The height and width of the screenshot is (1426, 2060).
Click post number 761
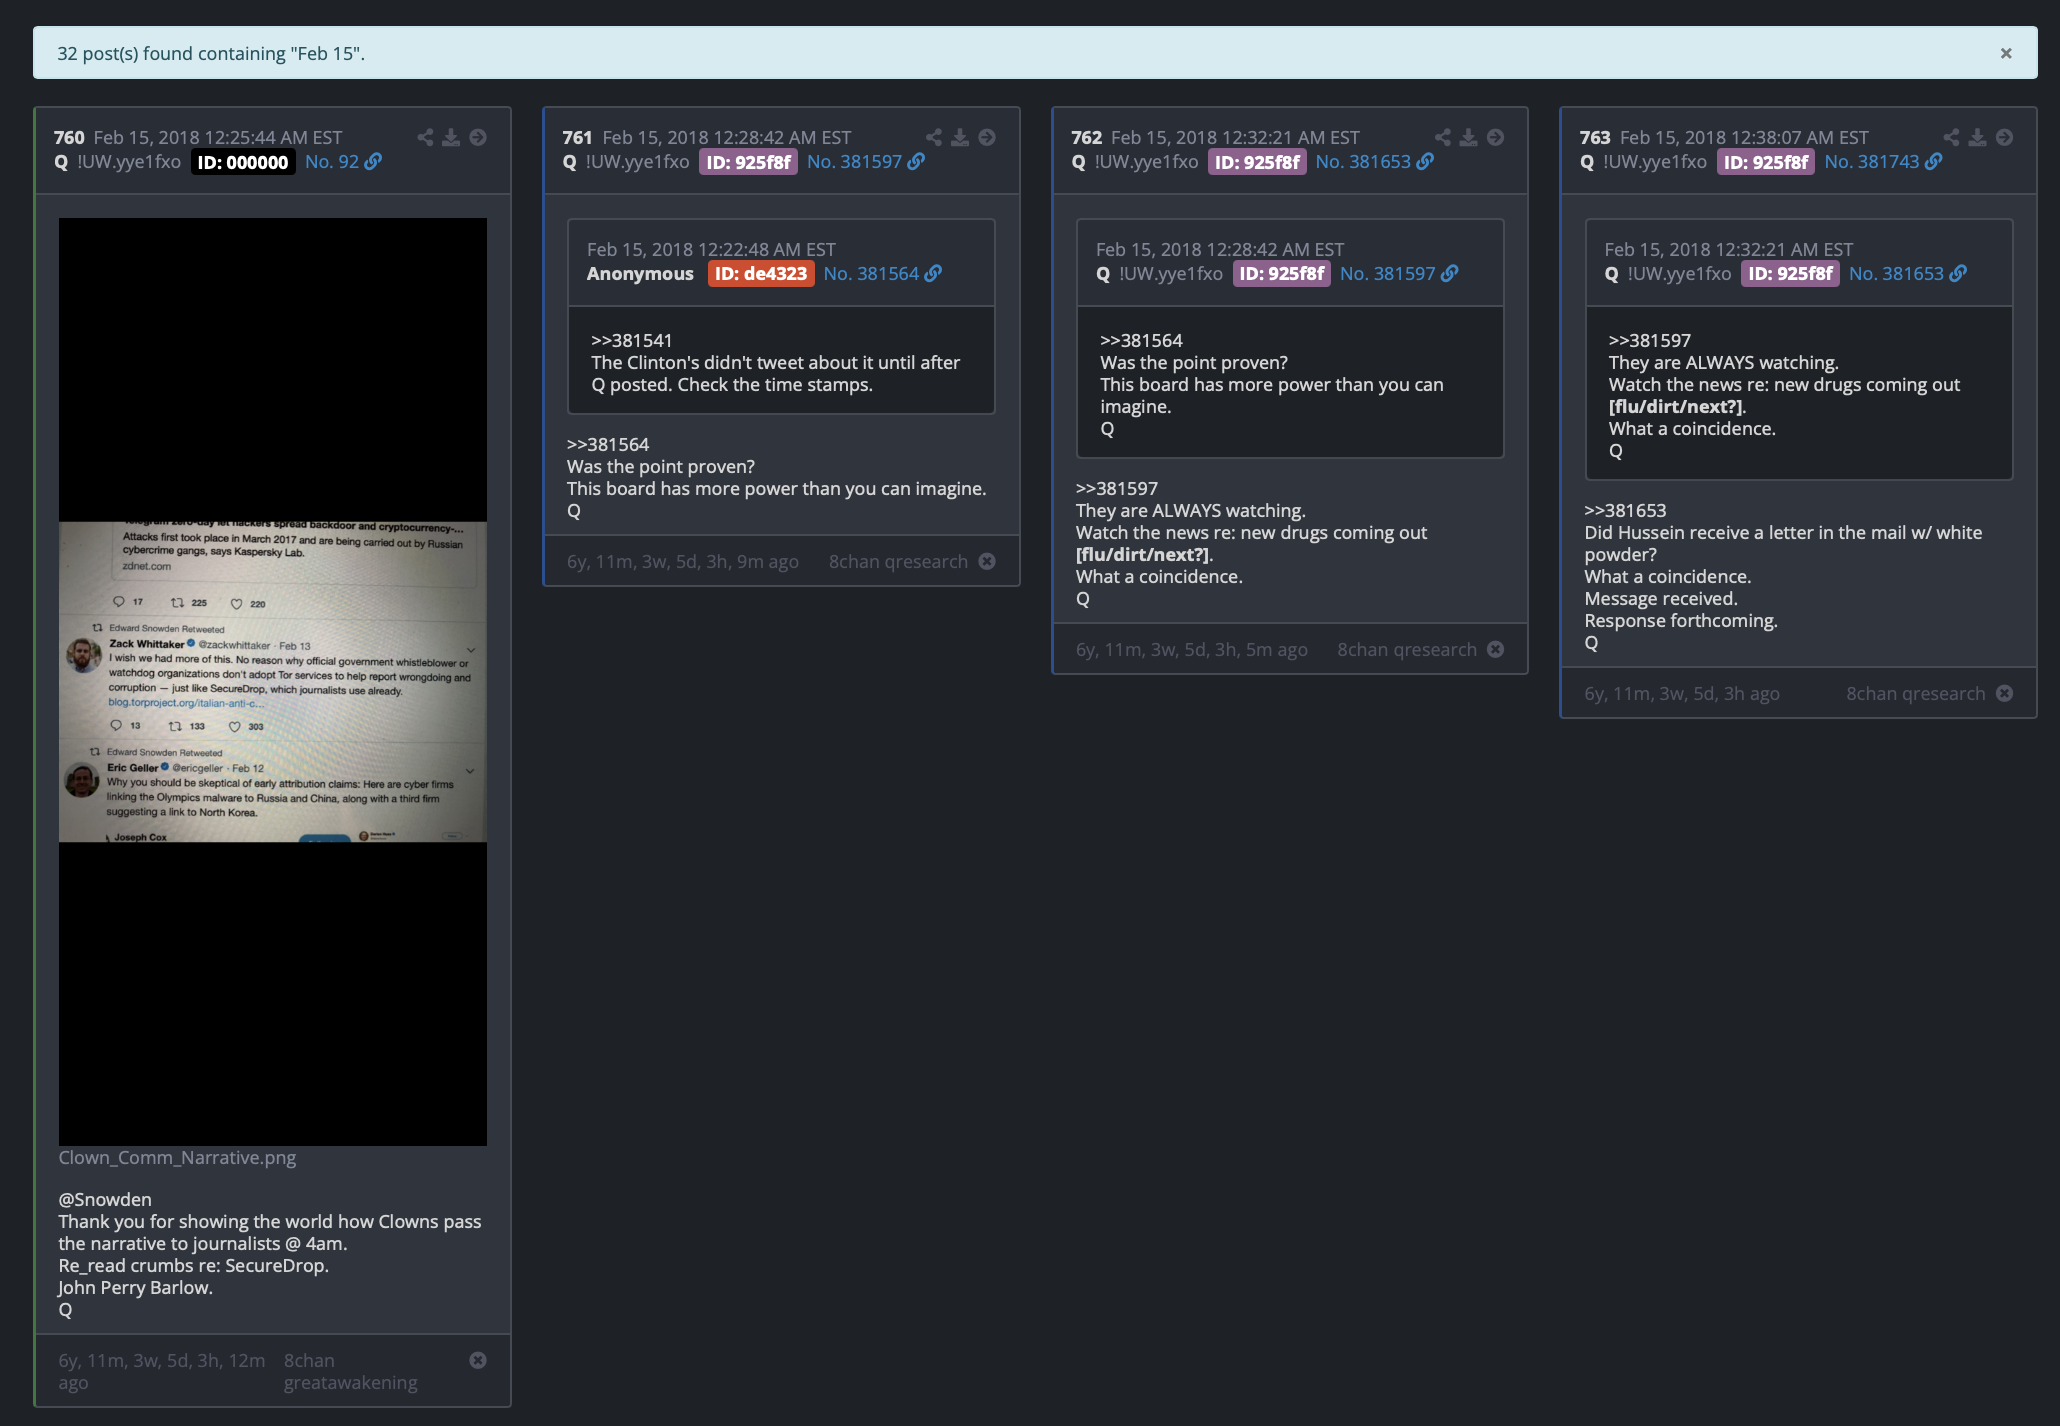click(x=577, y=137)
